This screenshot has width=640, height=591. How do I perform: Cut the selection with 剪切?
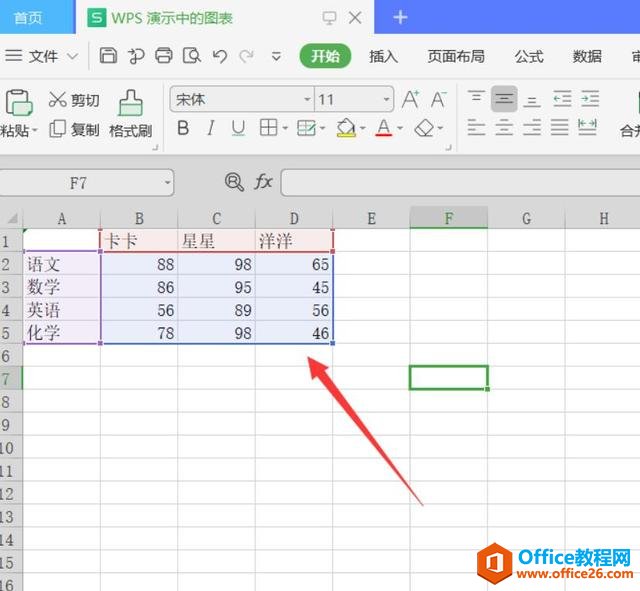pyautogui.click(x=74, y=100)
